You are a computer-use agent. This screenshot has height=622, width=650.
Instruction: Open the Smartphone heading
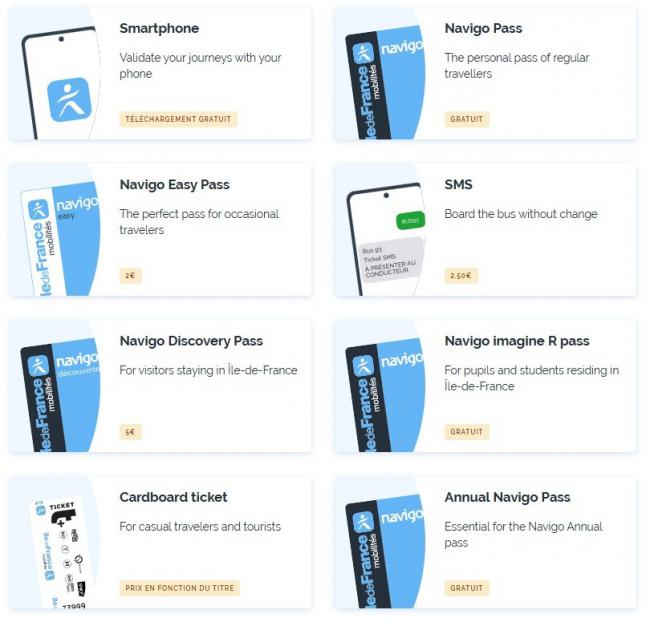tap(159, 28)
